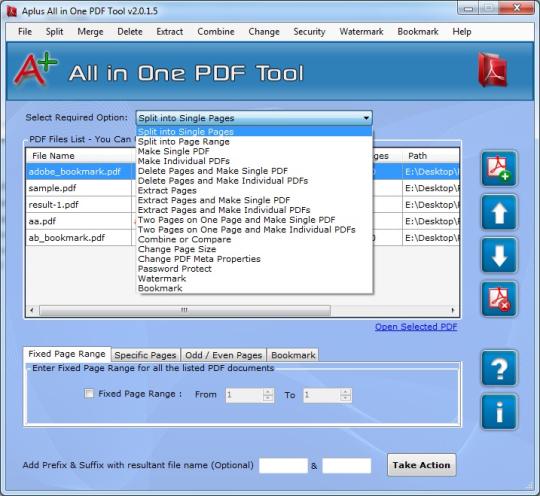Click the To page number field

point(327,395)
